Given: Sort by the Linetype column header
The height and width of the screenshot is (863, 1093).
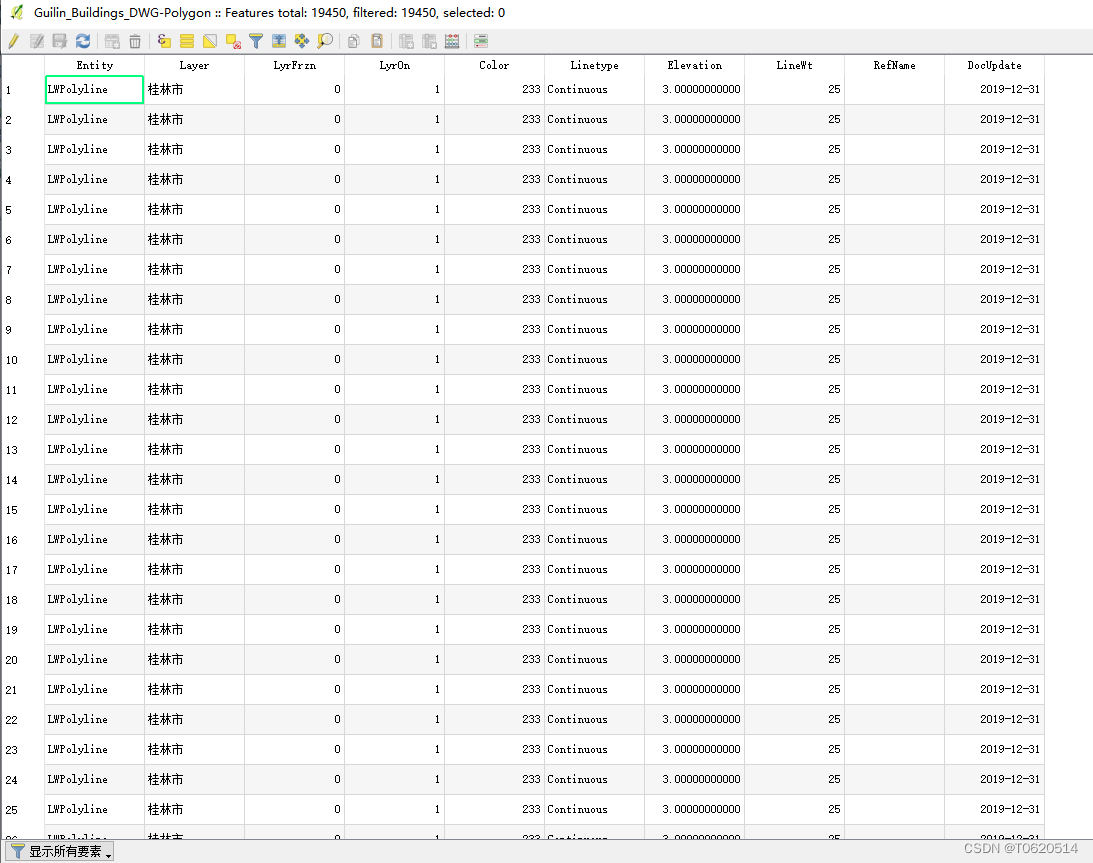Looking at the screenshot, I should click(595, 65).
